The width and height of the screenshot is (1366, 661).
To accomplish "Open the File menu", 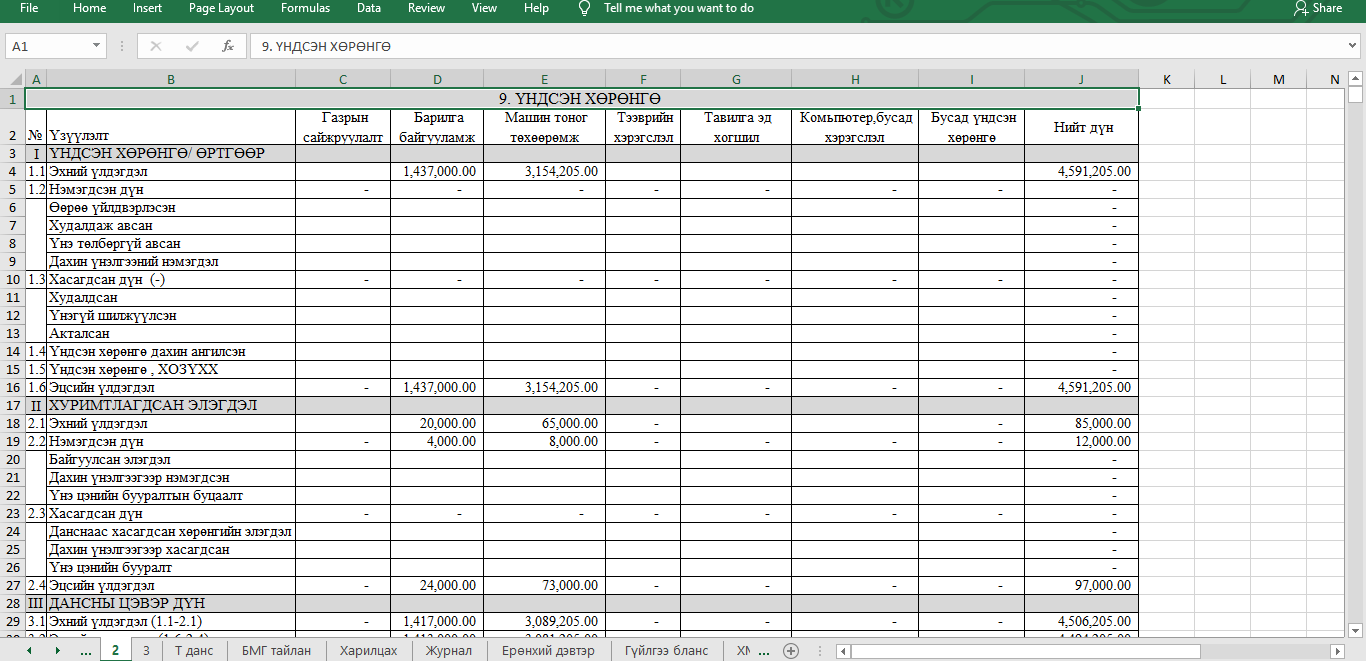I will pyautogui.click(x=29, y=8).
